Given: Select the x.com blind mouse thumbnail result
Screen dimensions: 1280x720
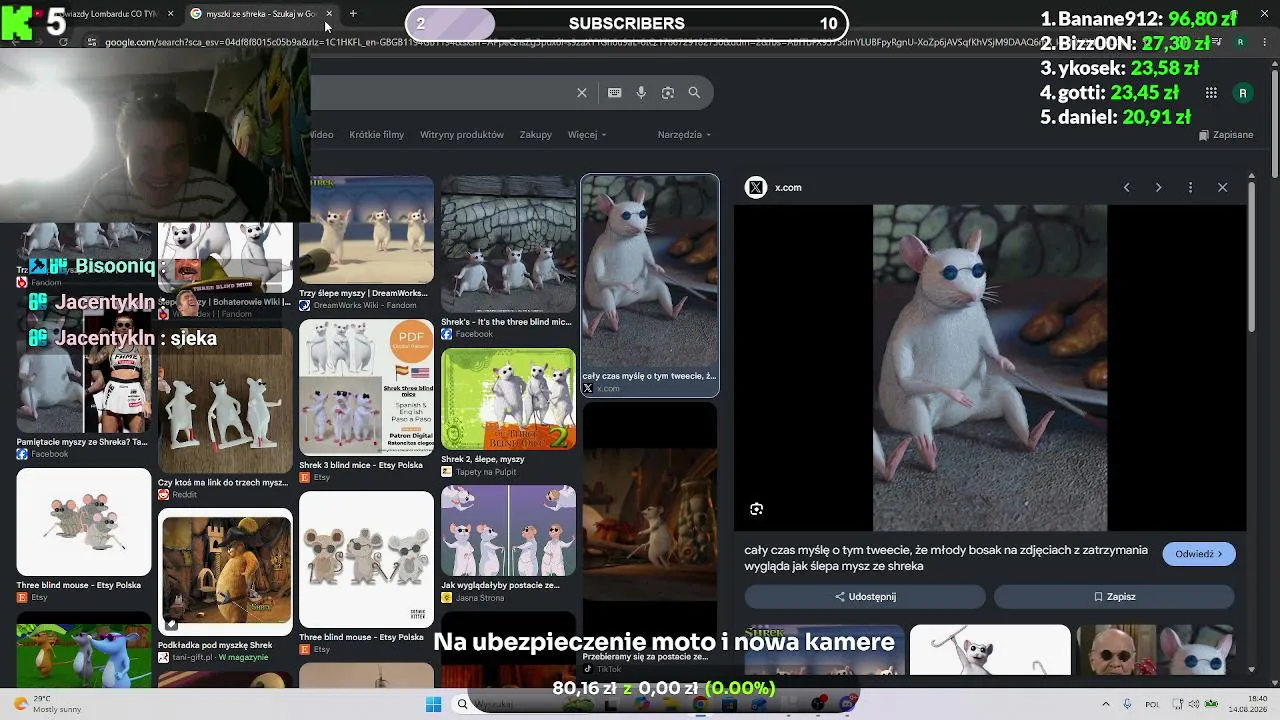Looking at the screenshot, I should point(650,285).
